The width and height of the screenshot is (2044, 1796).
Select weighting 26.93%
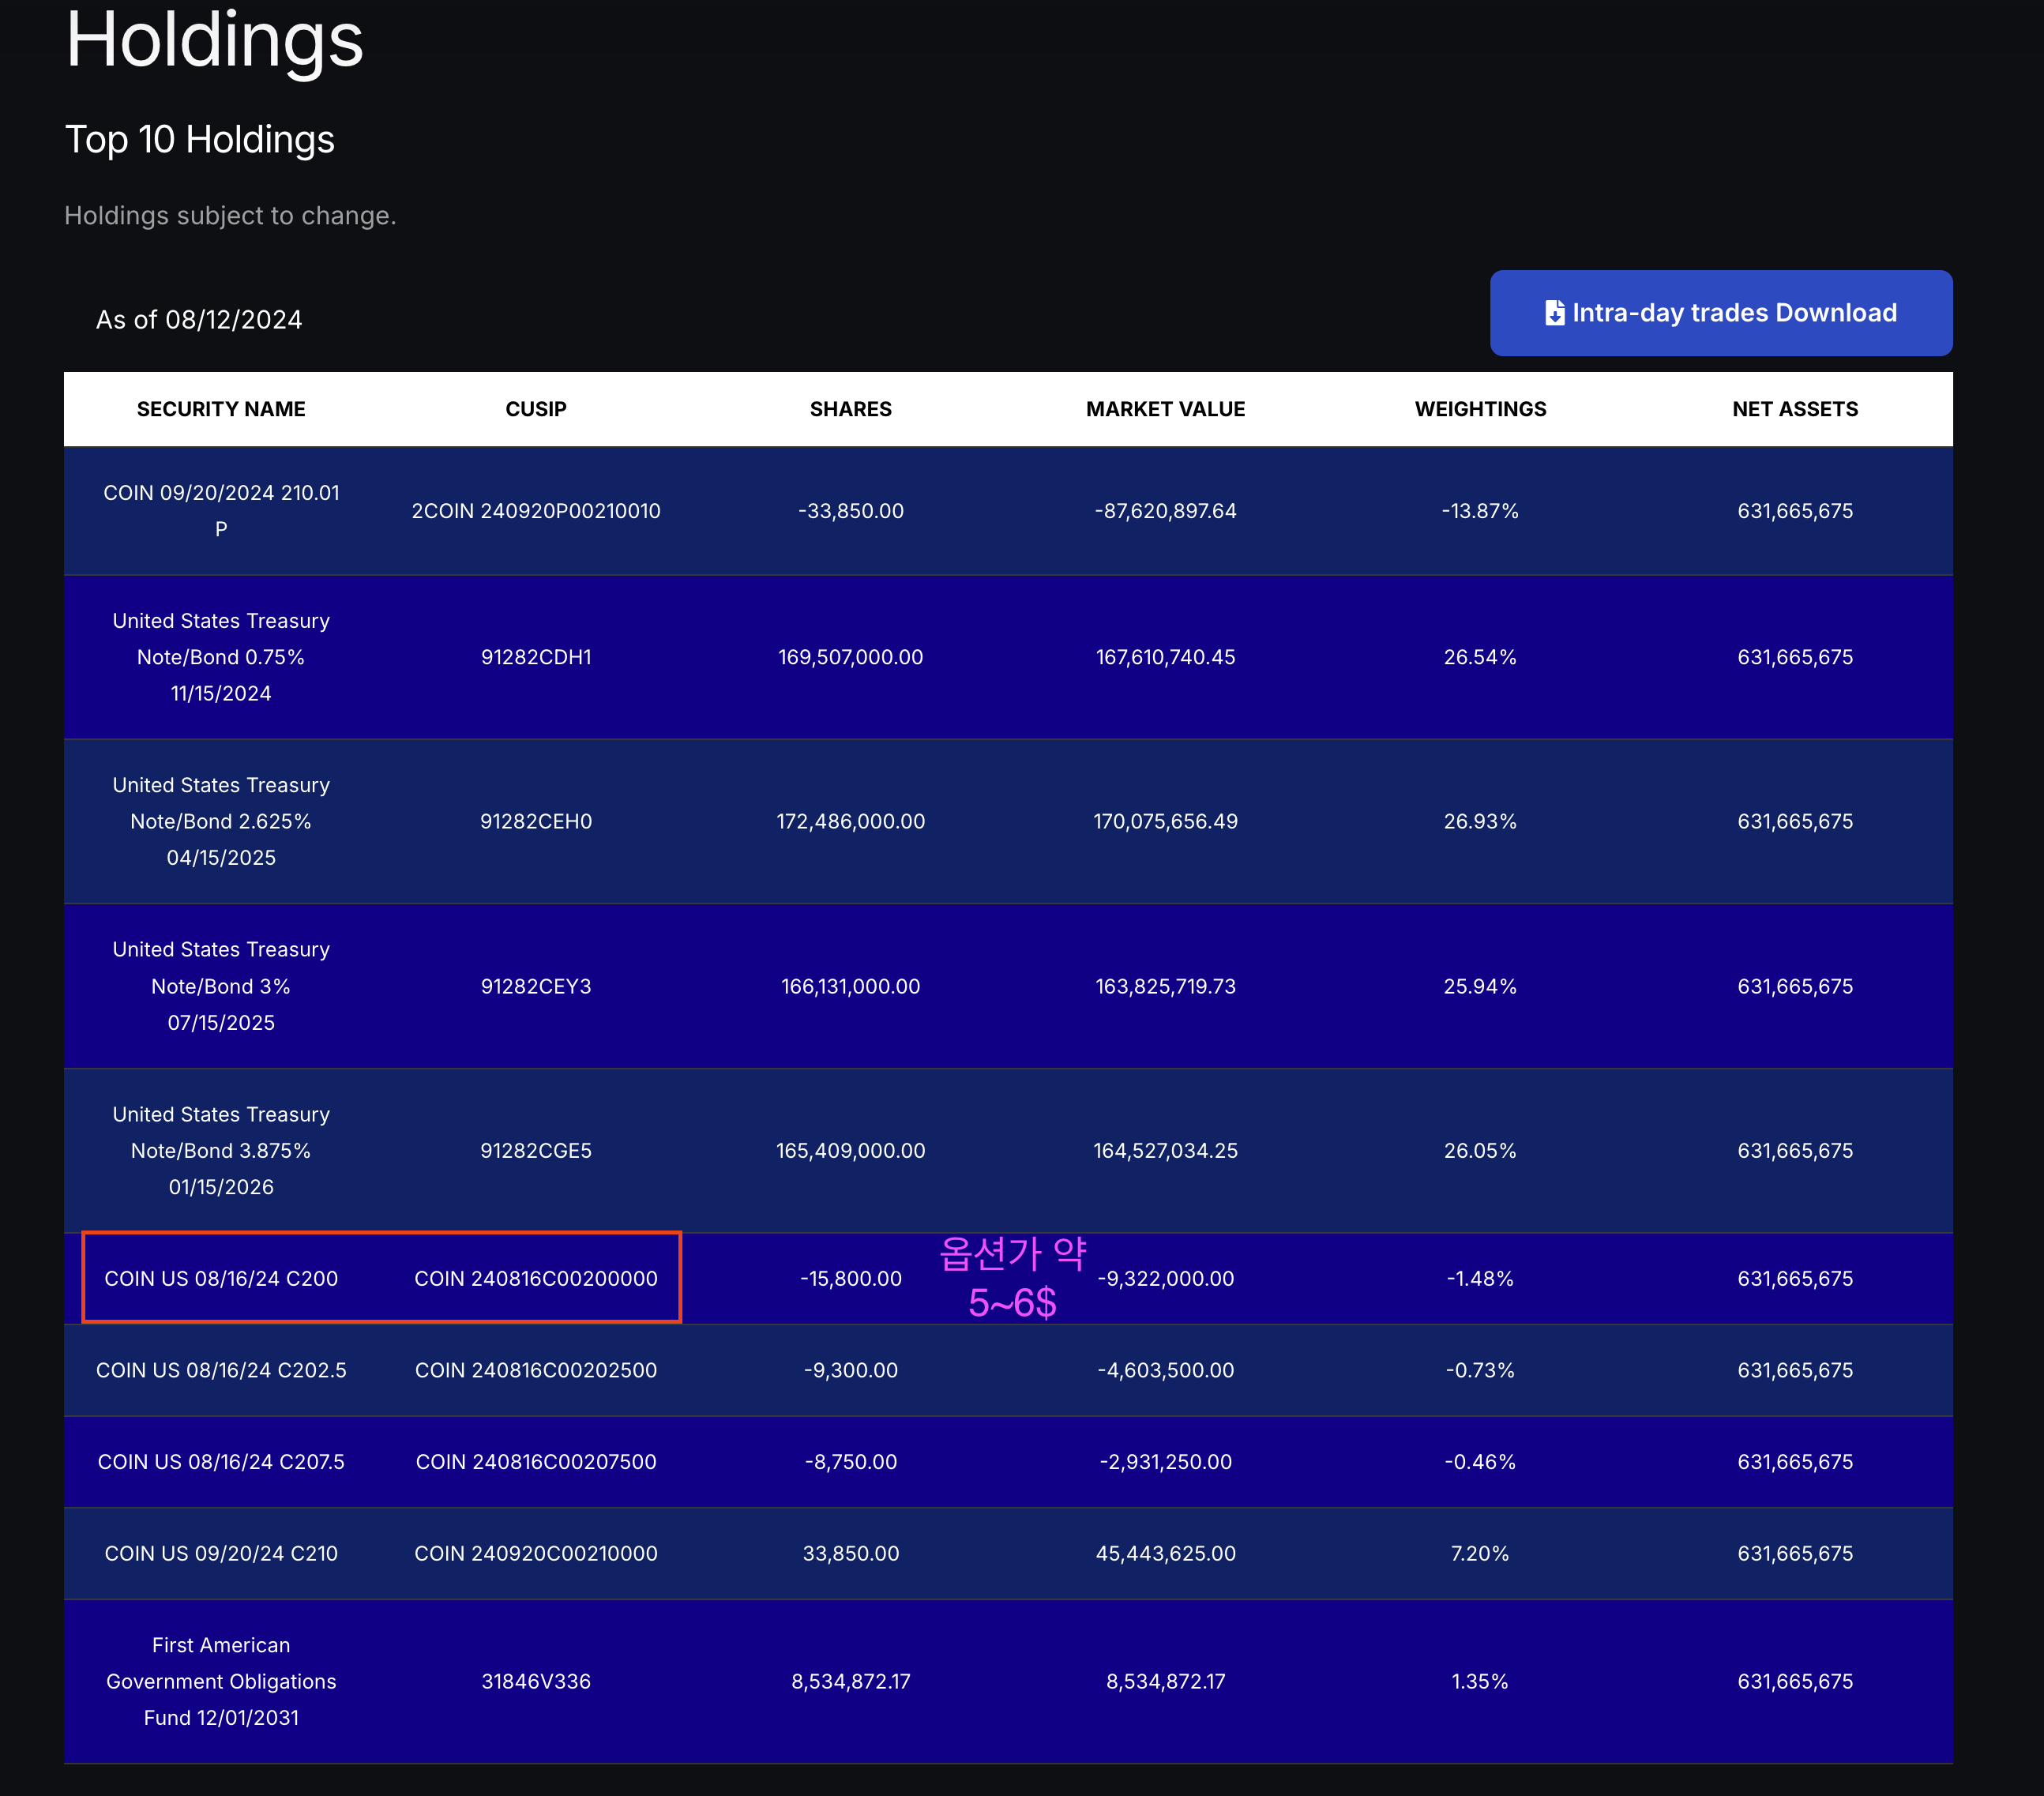coord(1480,821)
